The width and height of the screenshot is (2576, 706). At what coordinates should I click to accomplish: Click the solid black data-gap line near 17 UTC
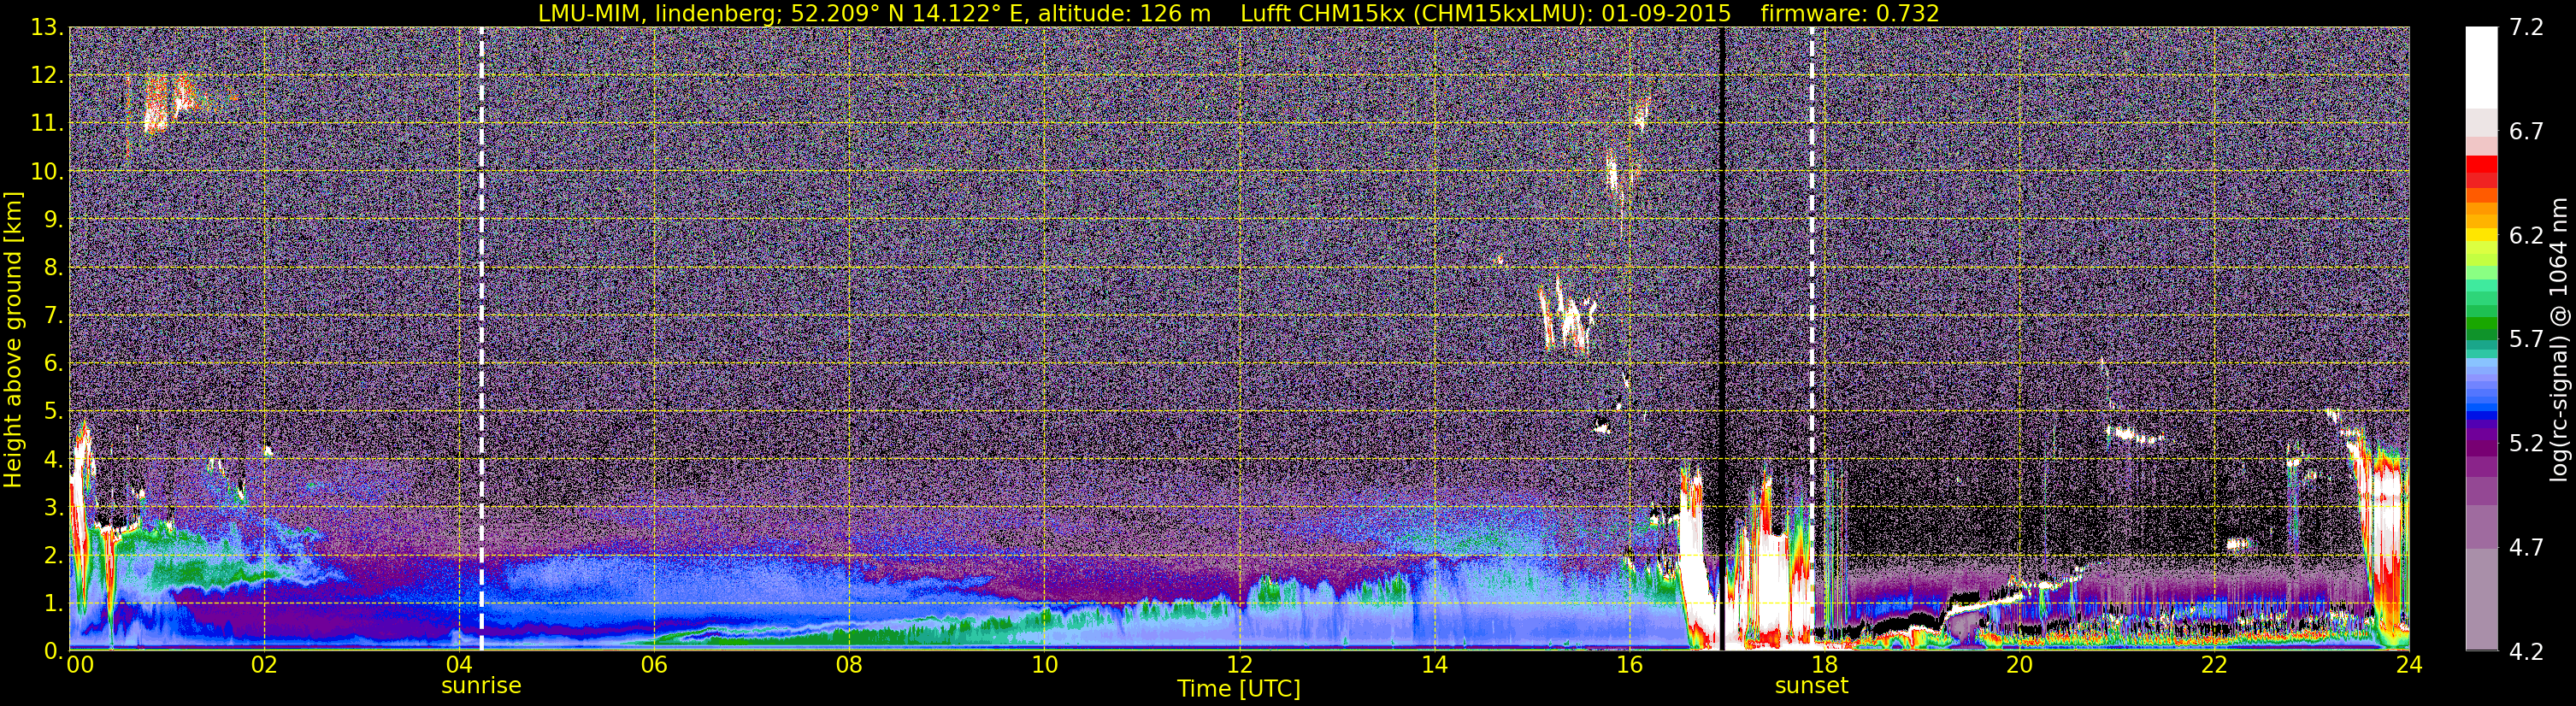(x=1722, y=339)
